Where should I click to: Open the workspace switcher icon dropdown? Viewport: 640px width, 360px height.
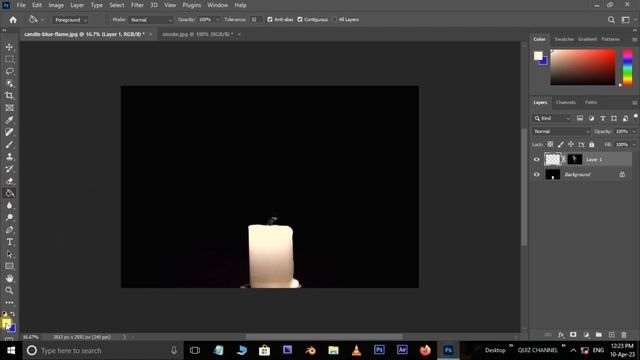pyautogui.click(x=626, y=20)
